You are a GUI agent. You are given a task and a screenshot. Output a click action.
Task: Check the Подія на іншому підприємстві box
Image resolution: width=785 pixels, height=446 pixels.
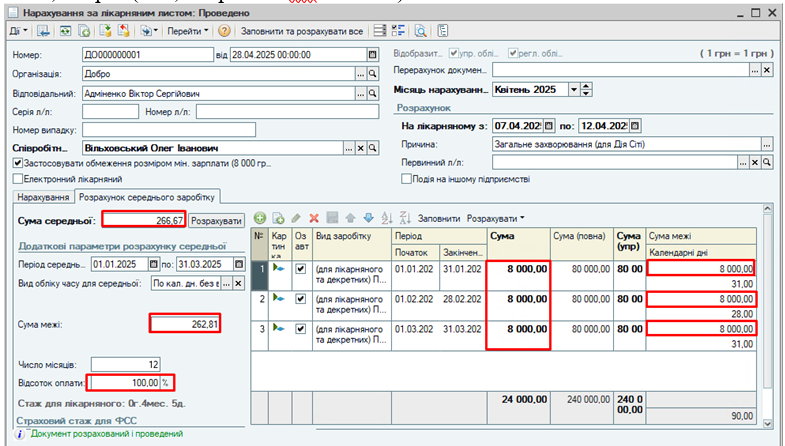point(406,179)
